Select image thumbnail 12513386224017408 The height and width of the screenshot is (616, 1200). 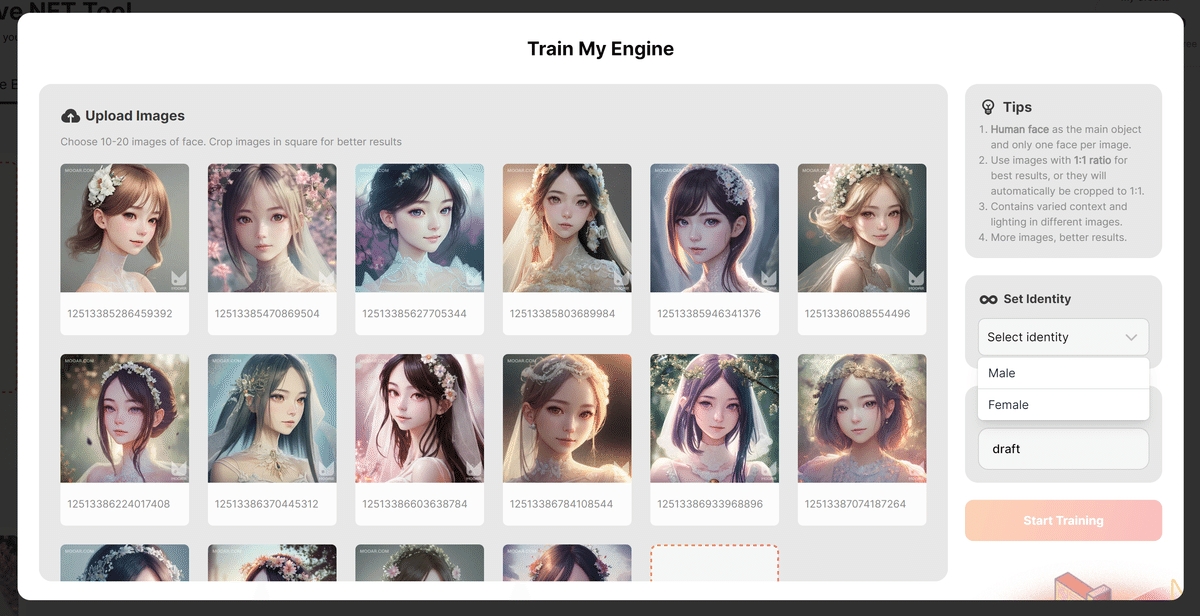tap(124, 418)
